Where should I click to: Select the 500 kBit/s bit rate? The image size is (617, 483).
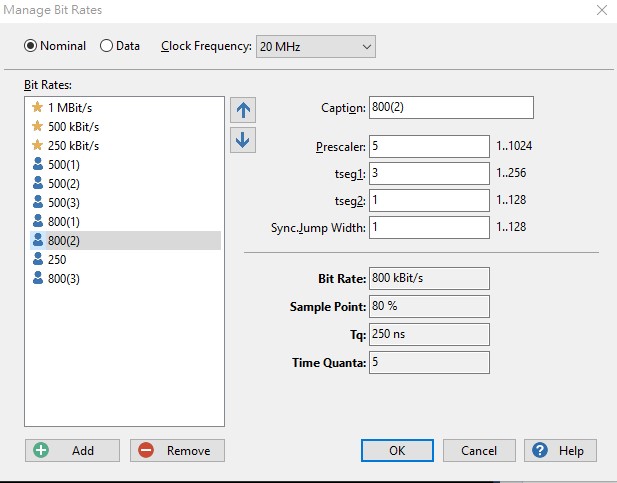click(125, 126)
